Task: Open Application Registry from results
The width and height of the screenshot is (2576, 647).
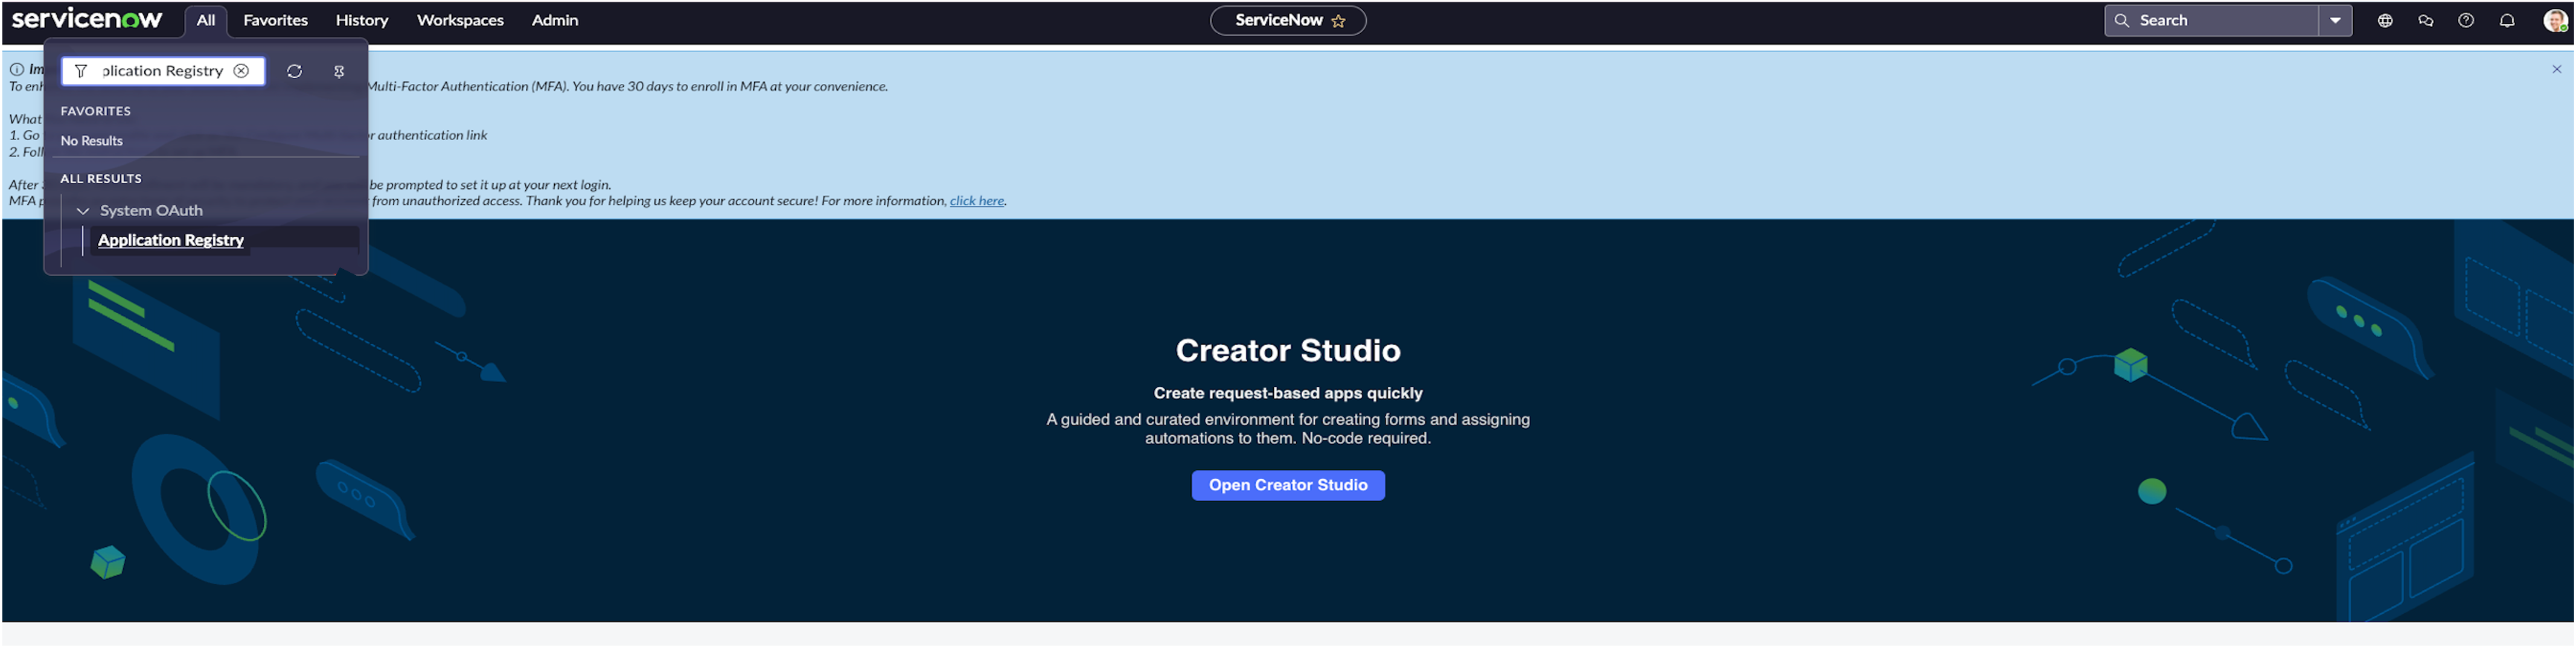Action: click(x=171, y=240)
